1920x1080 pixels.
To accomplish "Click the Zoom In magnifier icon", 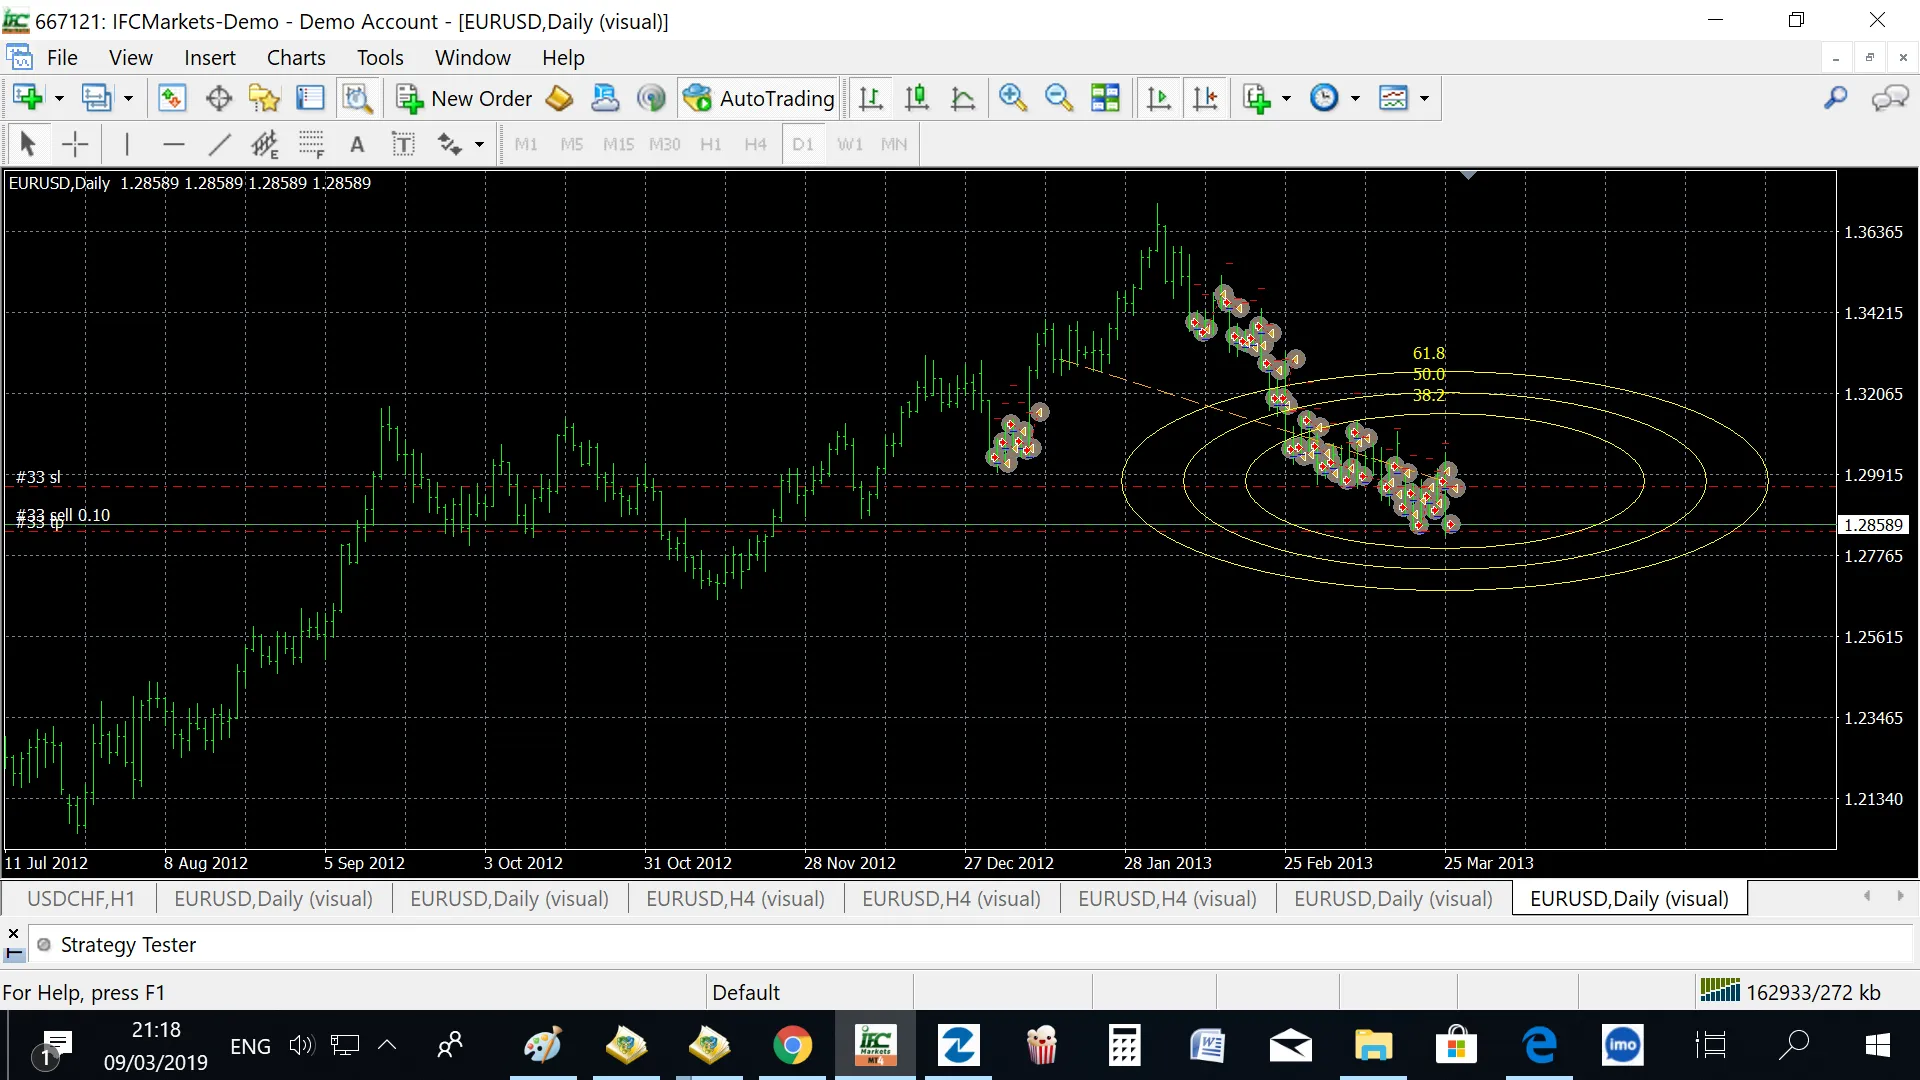I will [1012, 98].
